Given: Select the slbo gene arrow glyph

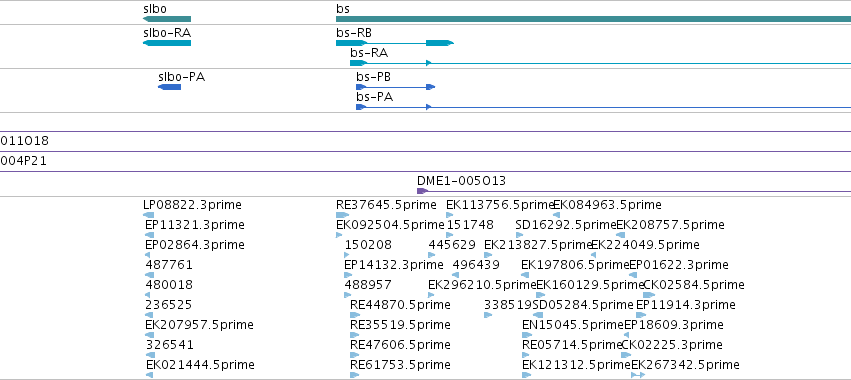Looking at the screenshot, I should 167,19.
